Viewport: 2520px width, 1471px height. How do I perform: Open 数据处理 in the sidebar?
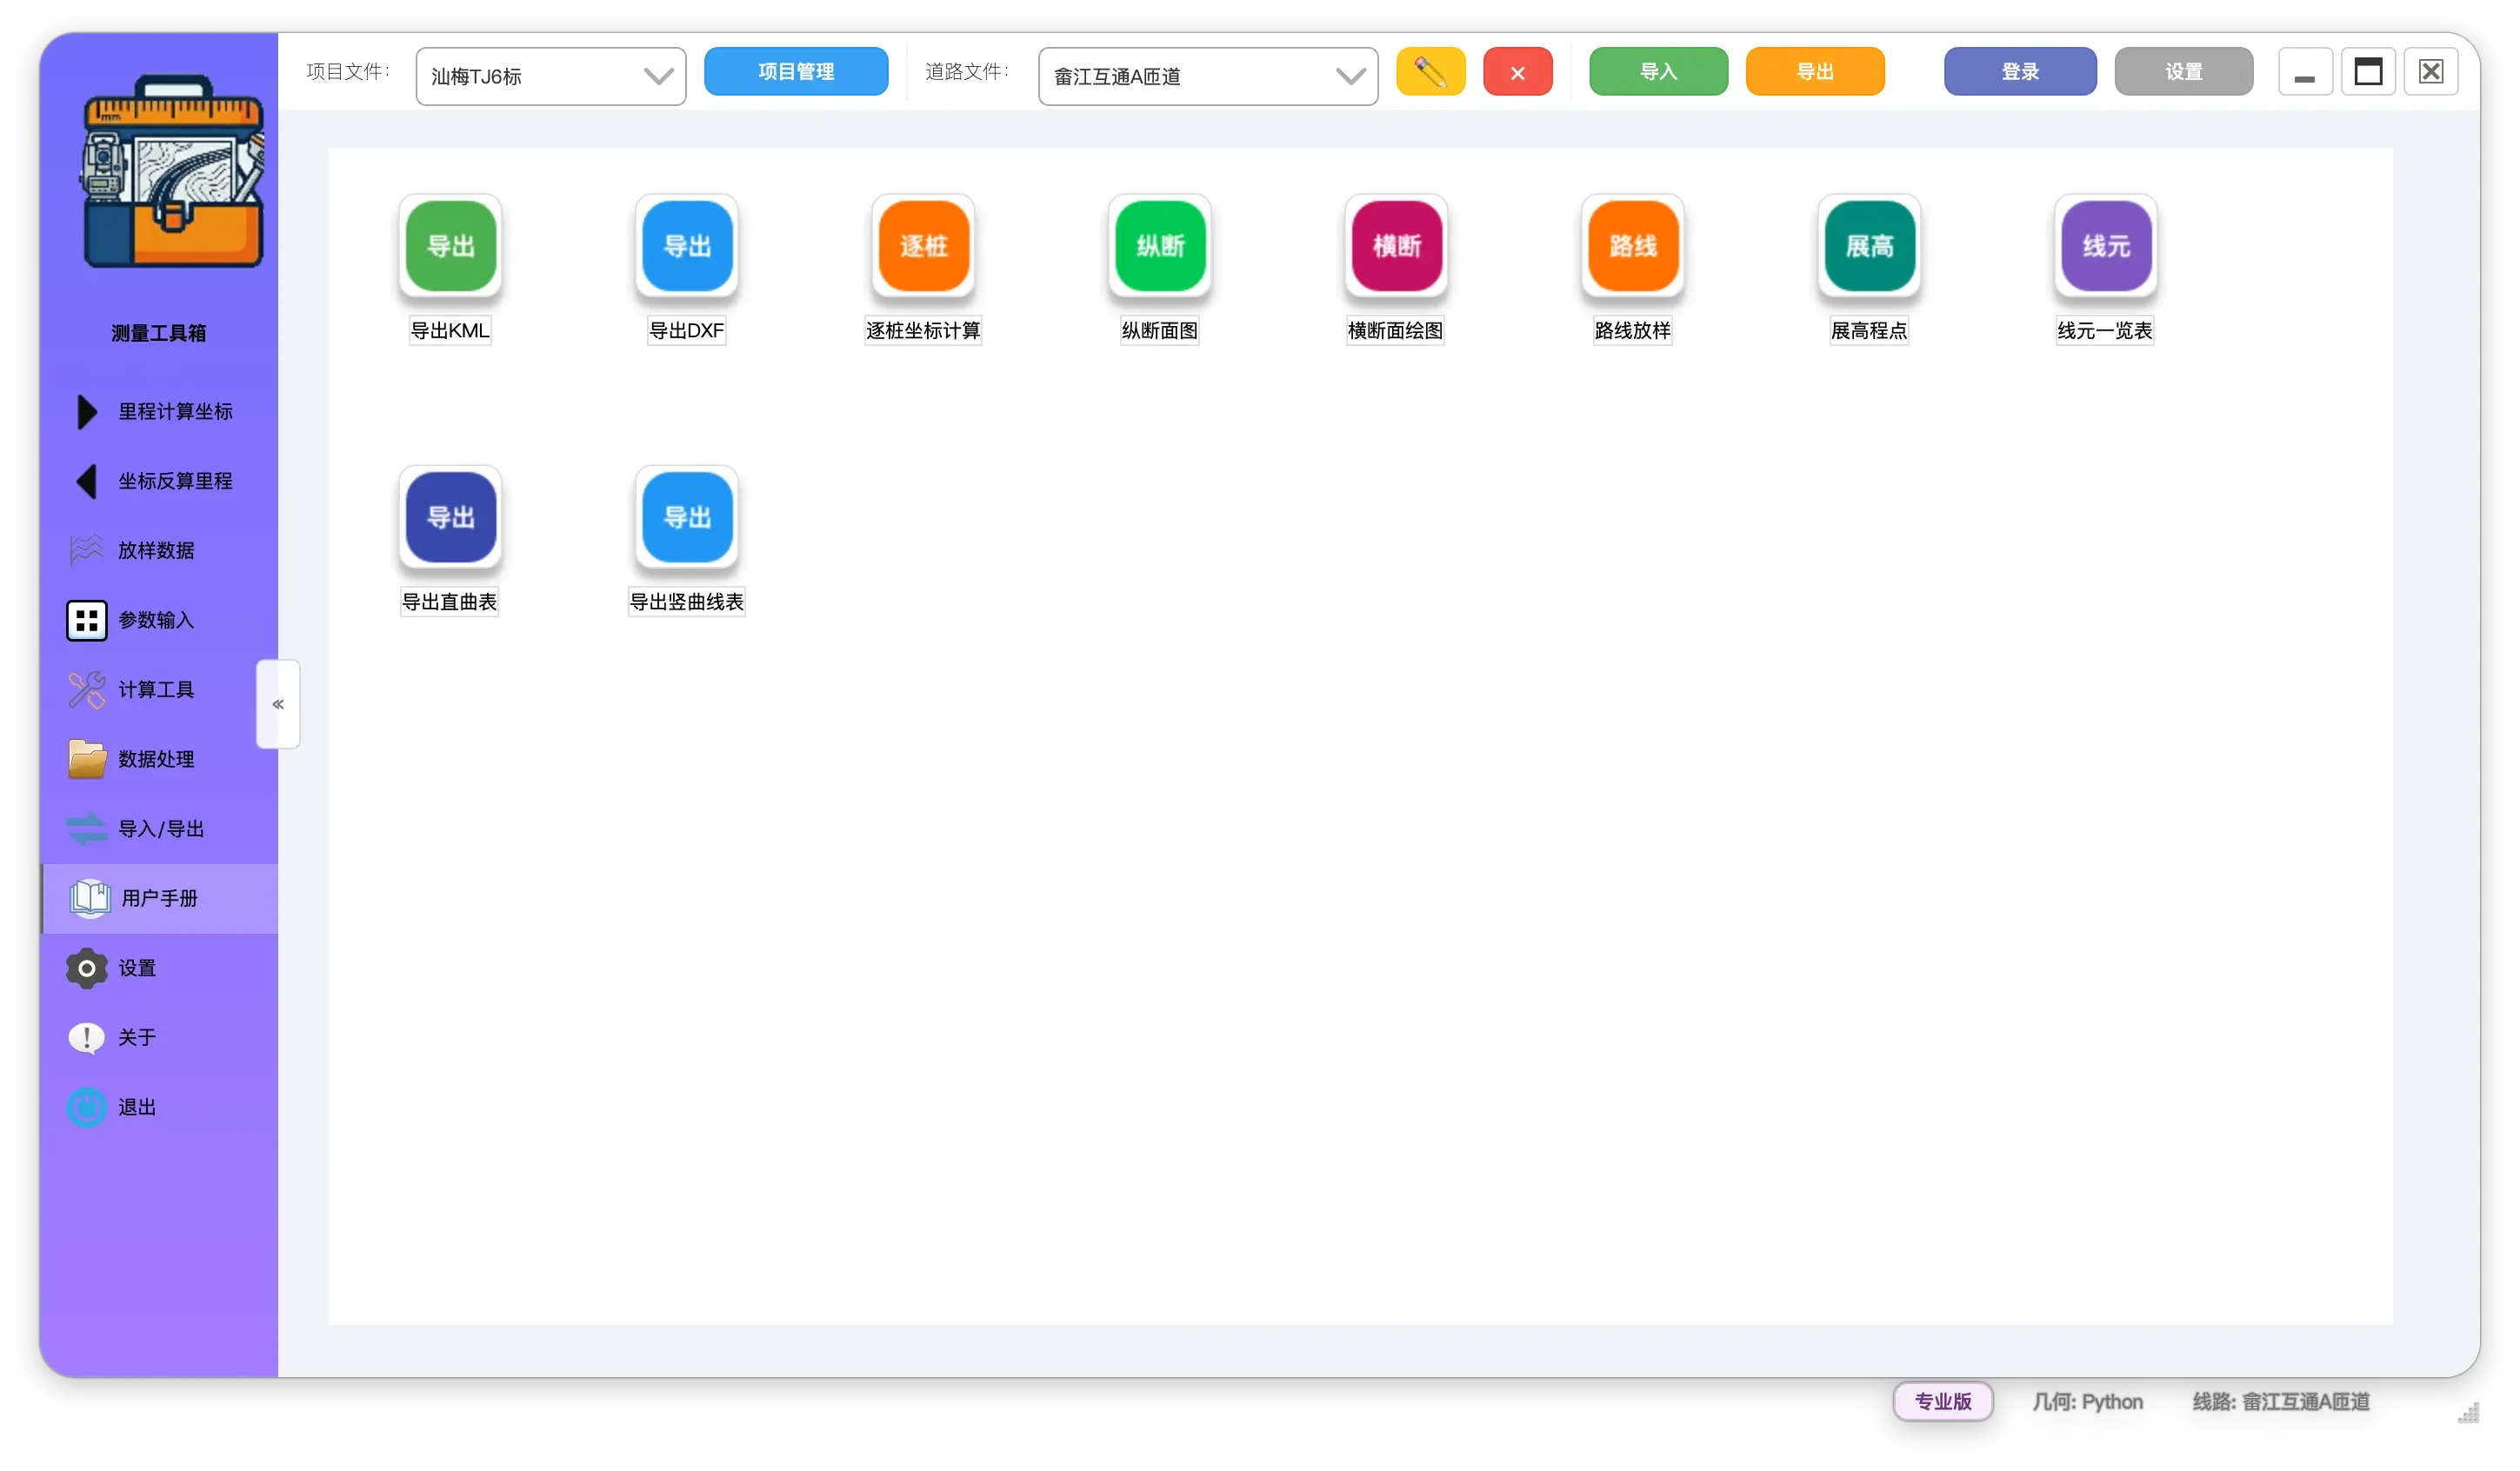coord(159,759)
